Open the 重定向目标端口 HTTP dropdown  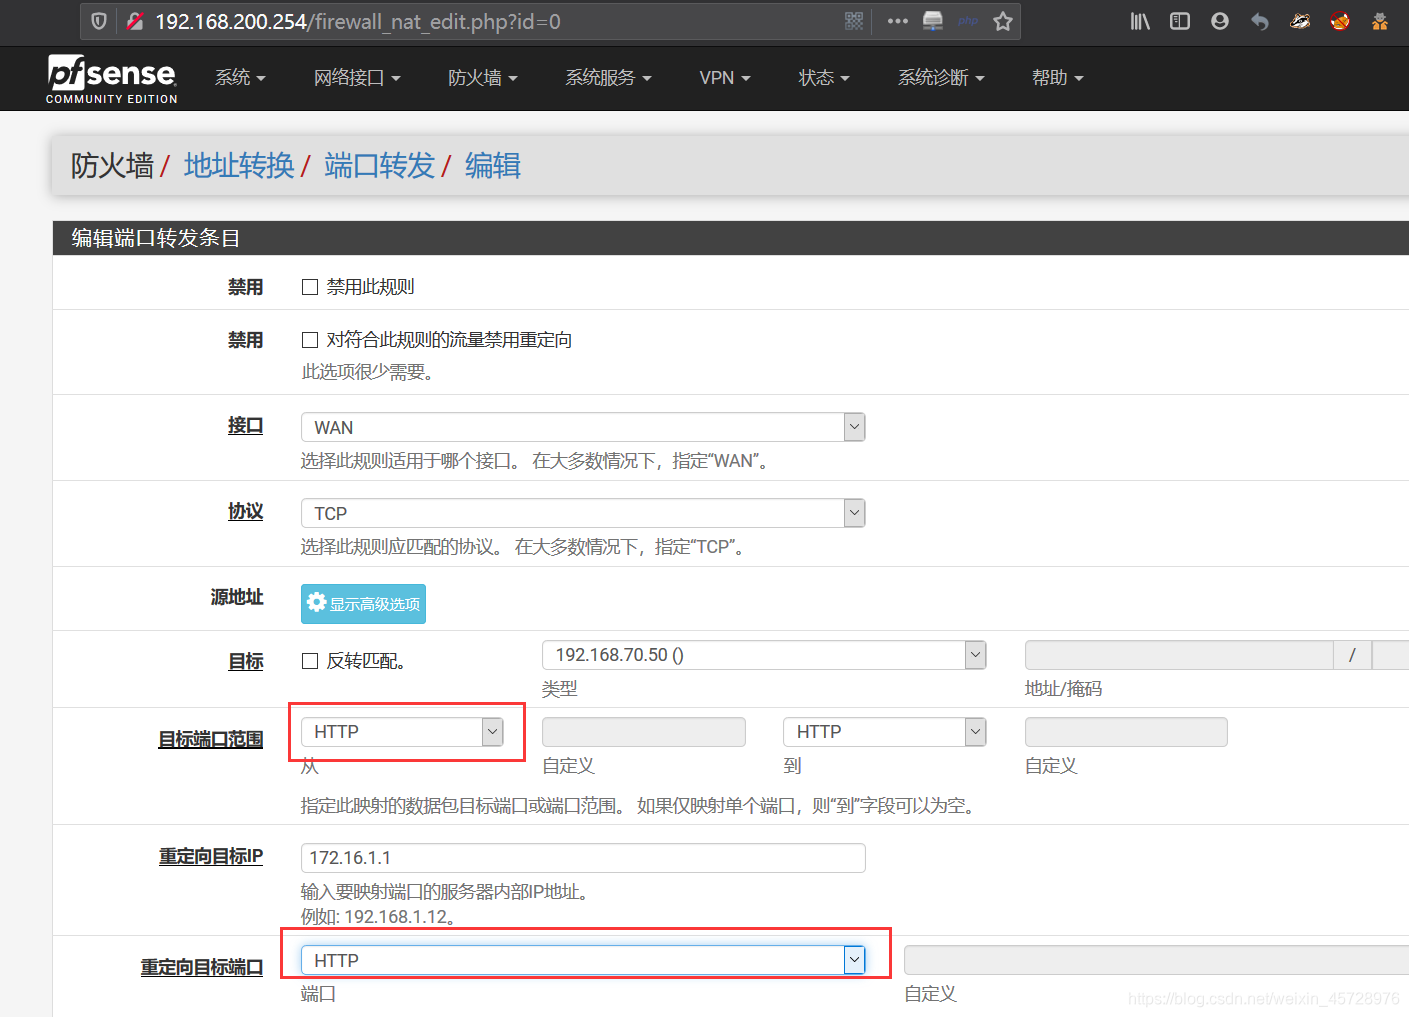(583, 960)
